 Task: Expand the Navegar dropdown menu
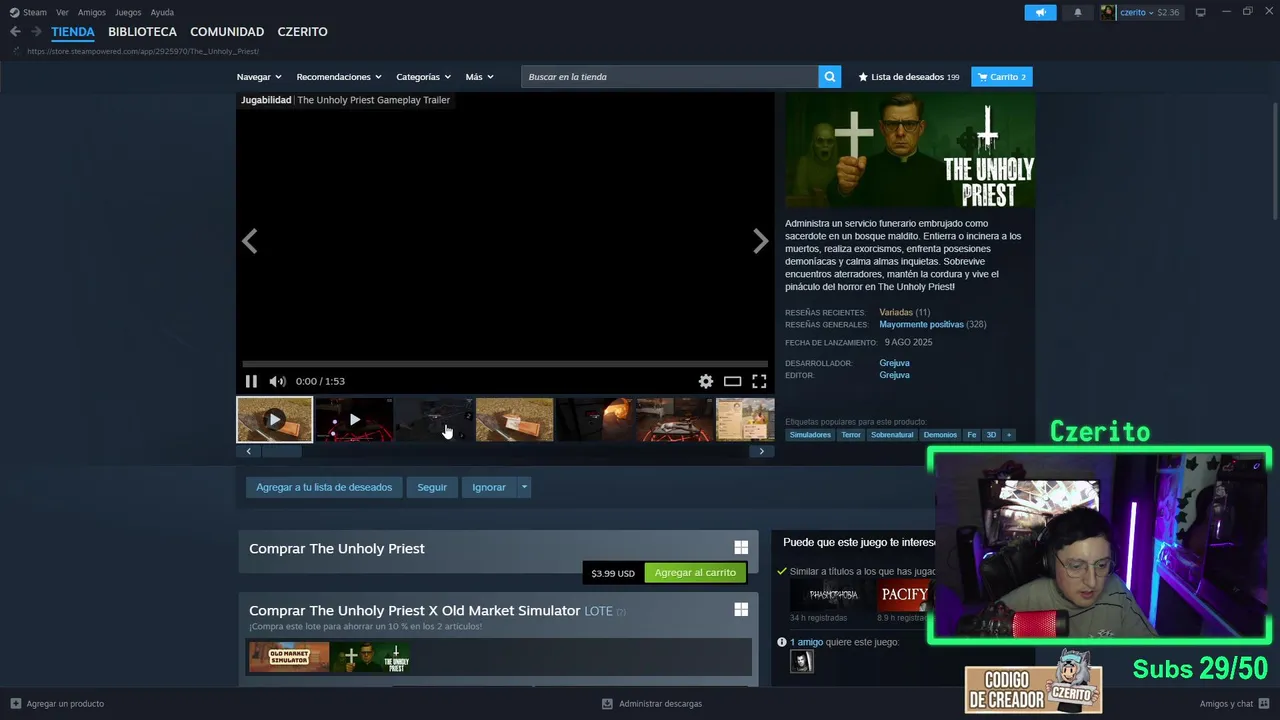coord(259,77)
